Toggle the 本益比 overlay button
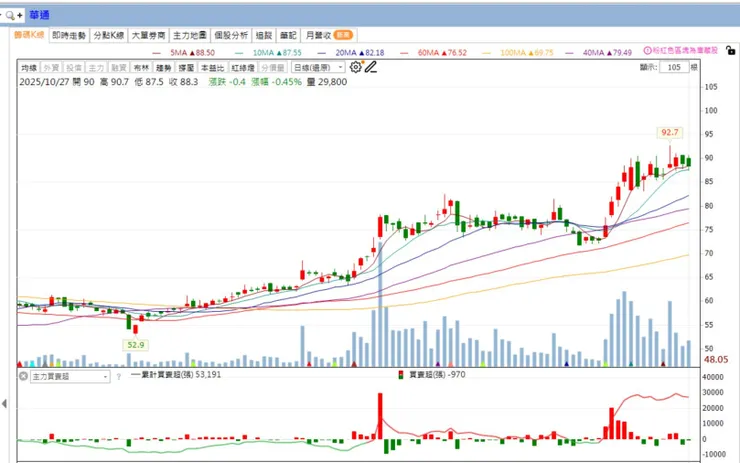 [x=212, y=68]
